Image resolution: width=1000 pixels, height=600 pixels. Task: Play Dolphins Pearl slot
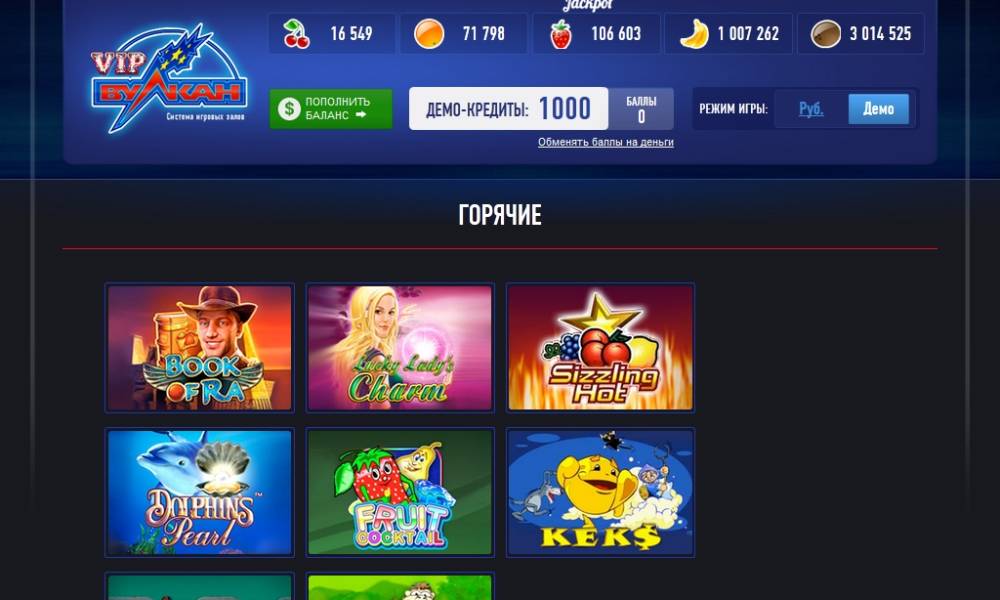point(200,492)
